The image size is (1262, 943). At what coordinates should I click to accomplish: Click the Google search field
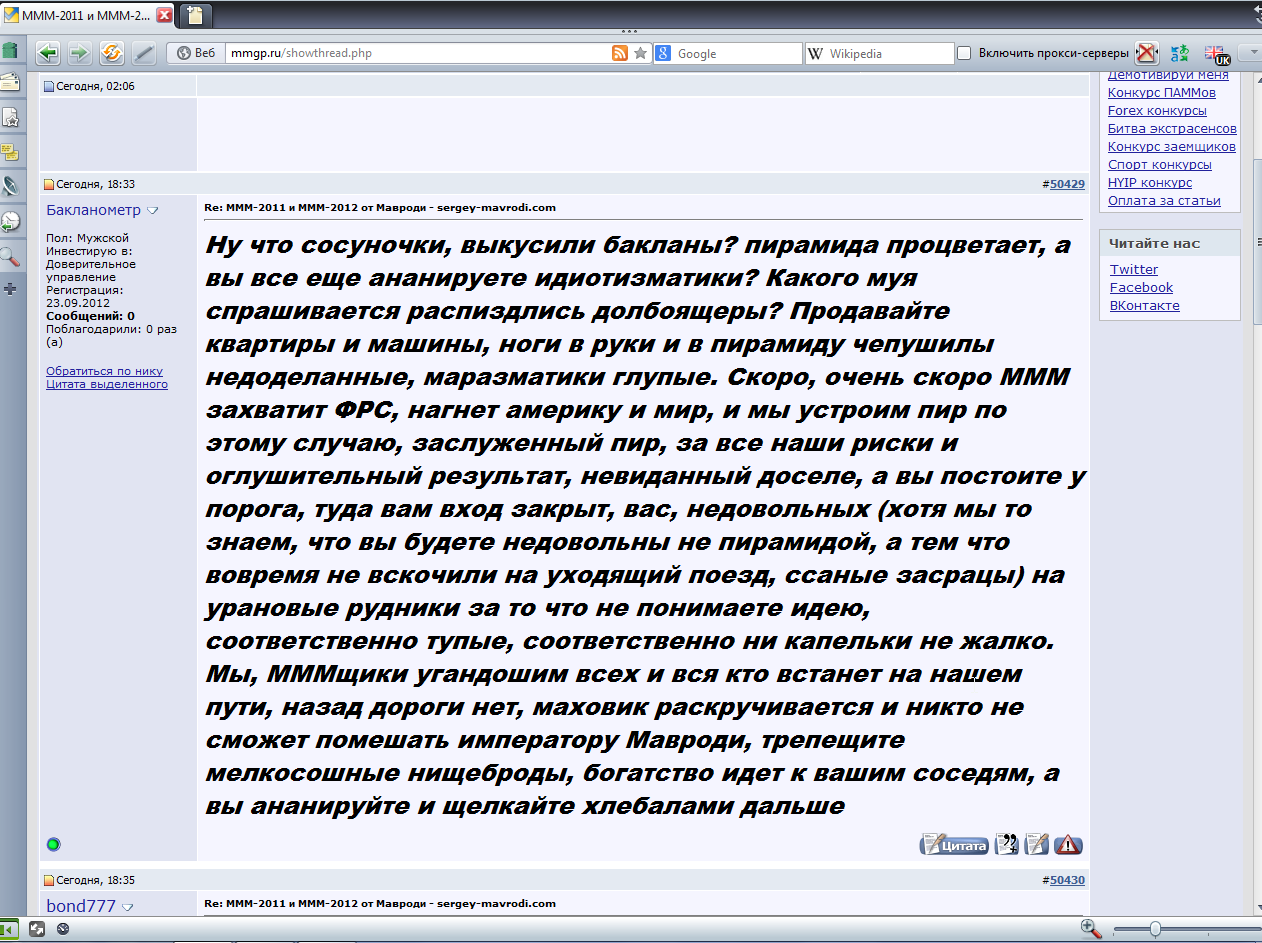728,53
